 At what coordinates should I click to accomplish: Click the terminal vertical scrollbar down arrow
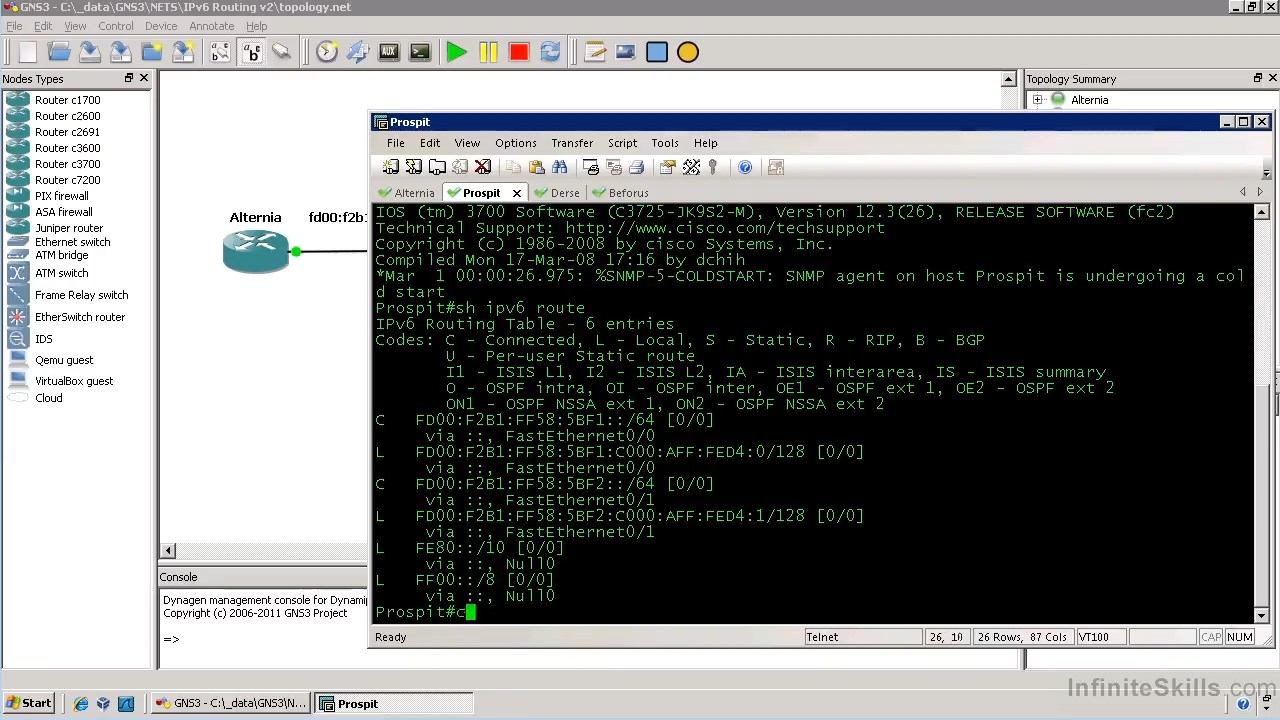tap(1261, 615)
